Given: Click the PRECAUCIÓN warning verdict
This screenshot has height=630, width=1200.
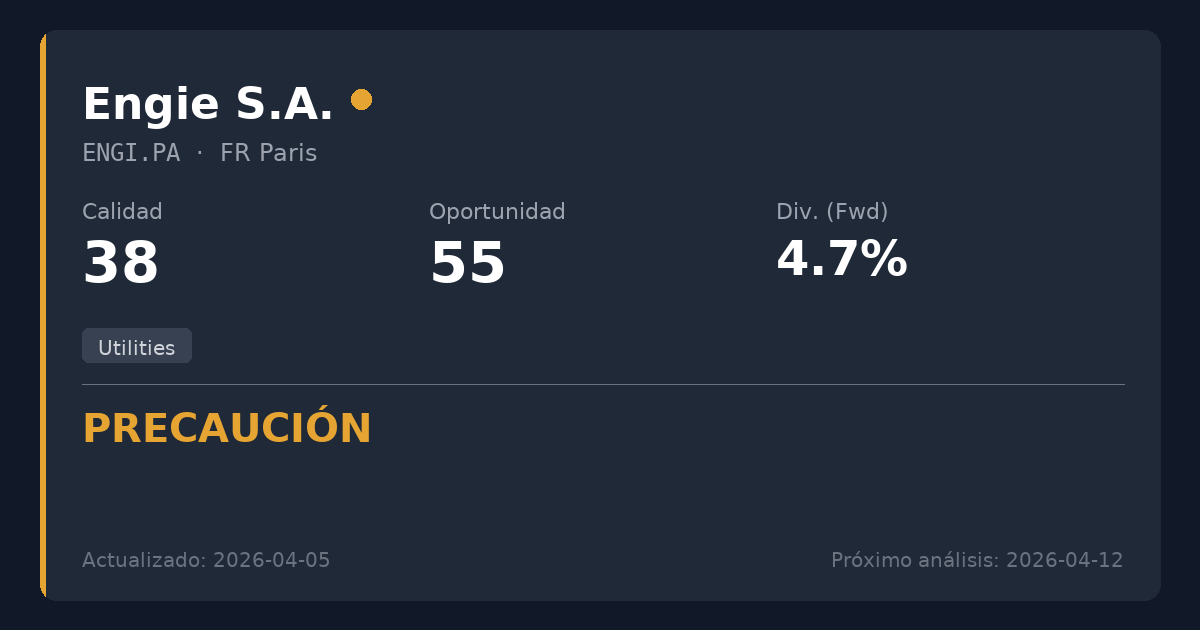Looking at the screenshot, I should pos(227,429).
